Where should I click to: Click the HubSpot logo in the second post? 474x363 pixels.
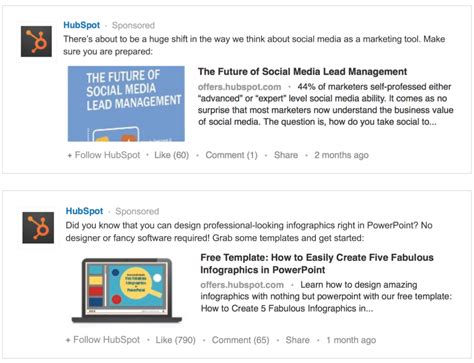pyautogui.click(x=38, y=227)
